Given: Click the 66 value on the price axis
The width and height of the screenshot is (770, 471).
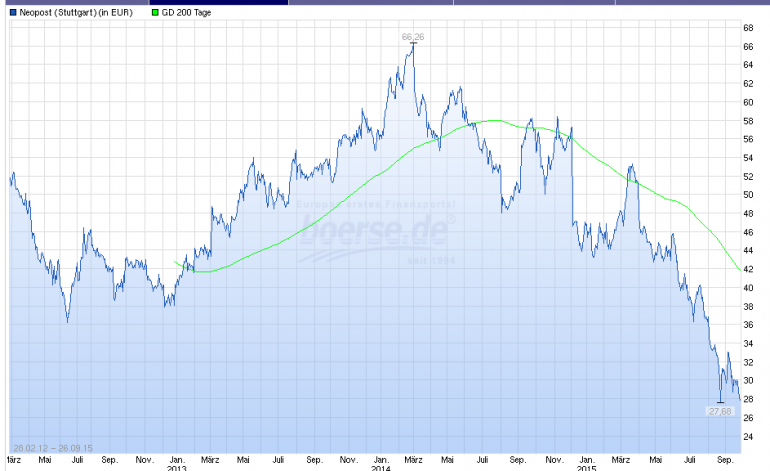Looking at the screenshot, I should pyautogui.click(x=748, y=47).
